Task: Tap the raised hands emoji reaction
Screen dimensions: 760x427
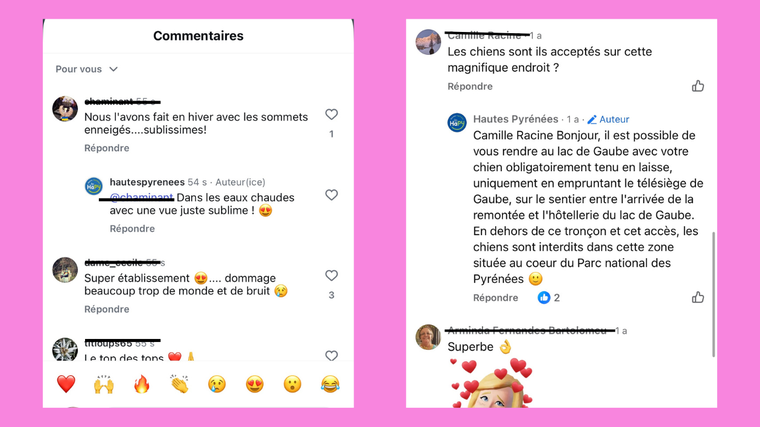Action: click(x=104, y=384)
